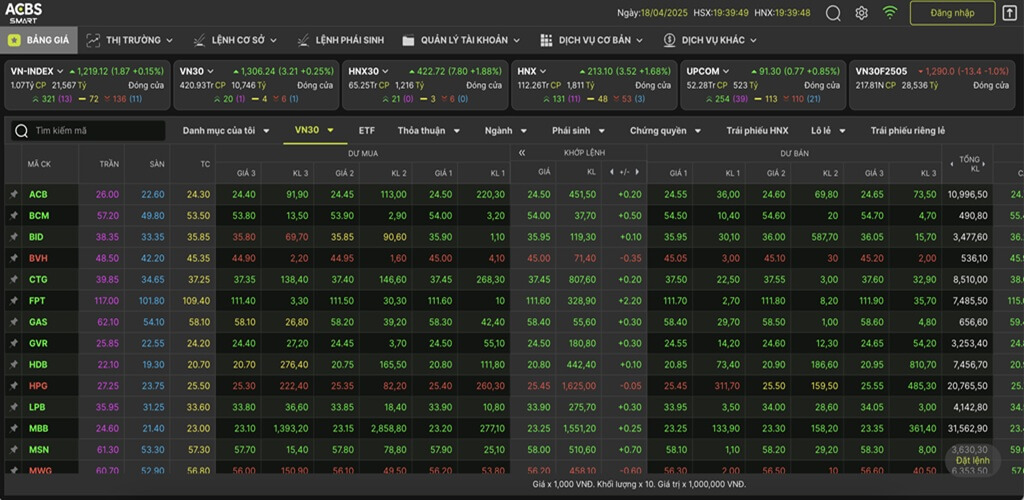The image size is (1024, 500).
Task: Click the HPG ticker symbol
Action: (39, 386)
